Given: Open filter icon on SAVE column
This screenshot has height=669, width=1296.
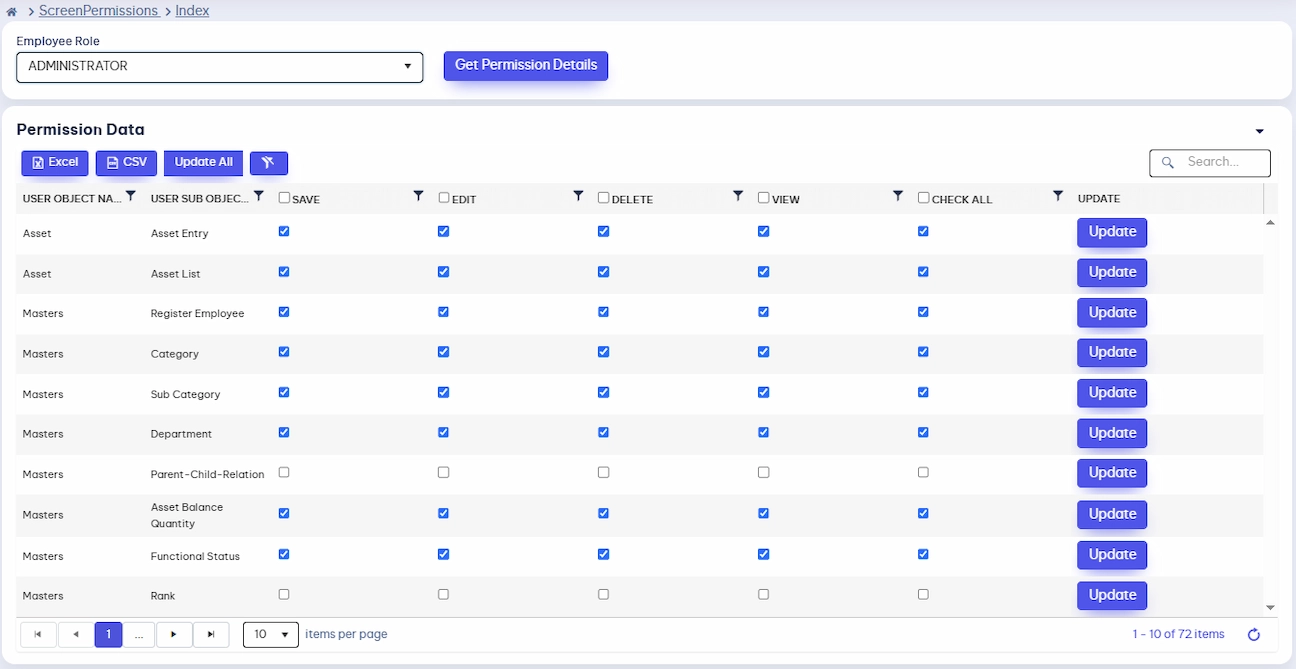Looking at the screenshot, I should [419, 197].
